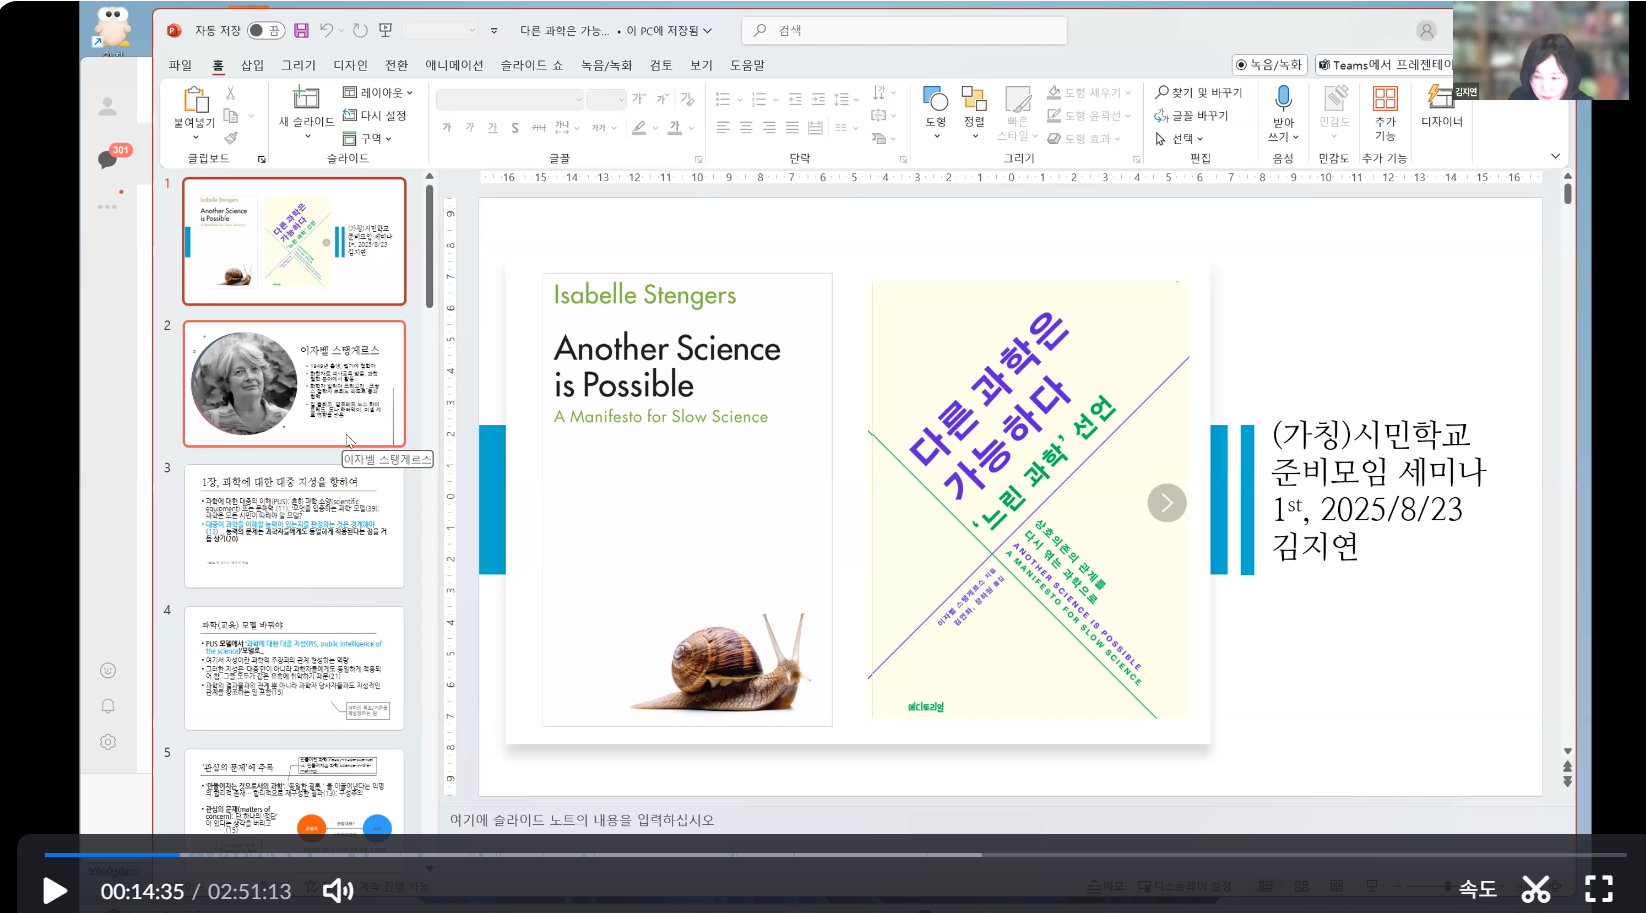This screenshot has width=1646, height=913.
Task: Switch to the 애니메이션 (Animations) tab
Action: coord(454,65)
